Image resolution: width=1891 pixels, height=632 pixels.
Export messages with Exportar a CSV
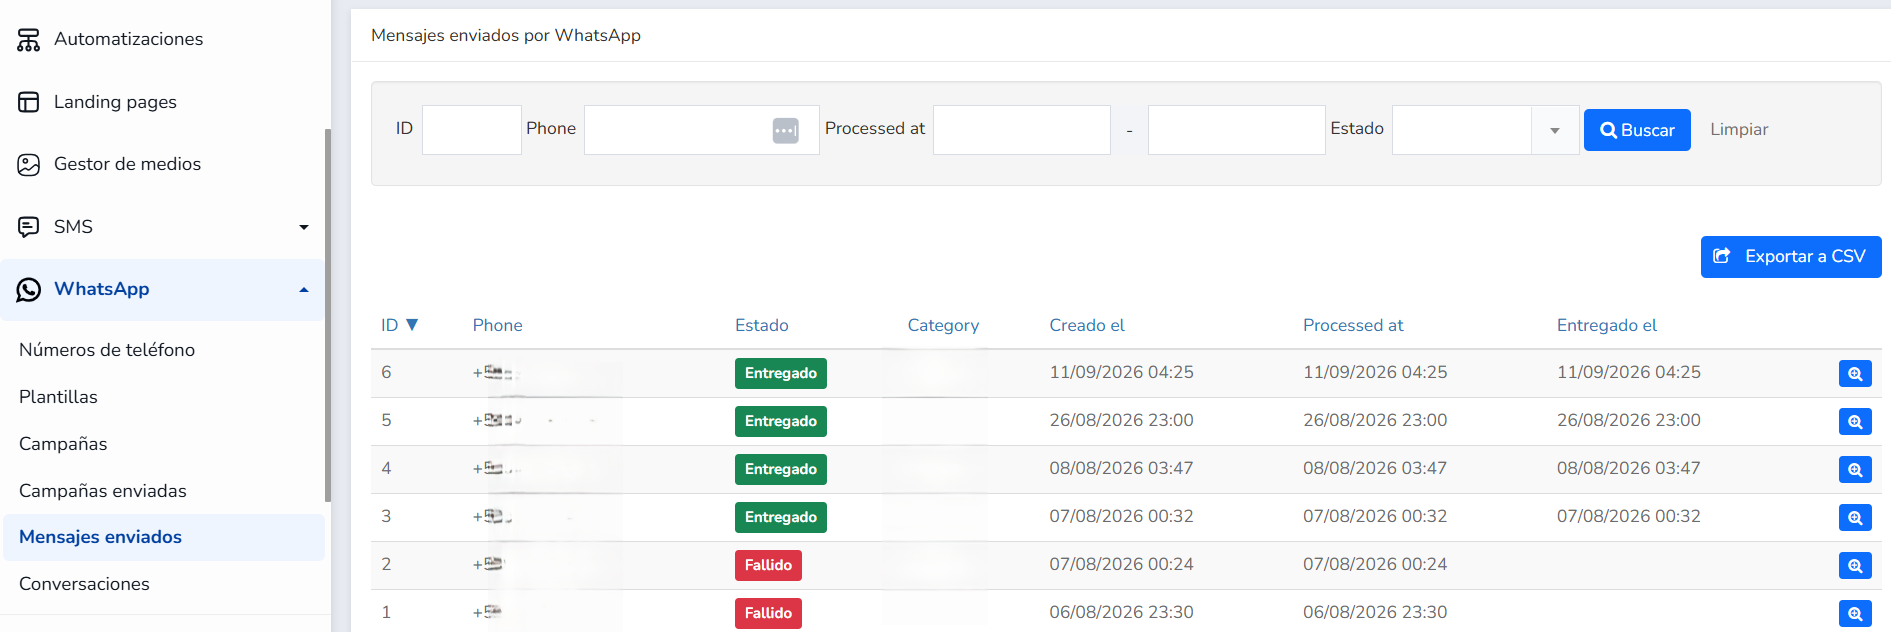[1791, 257]
